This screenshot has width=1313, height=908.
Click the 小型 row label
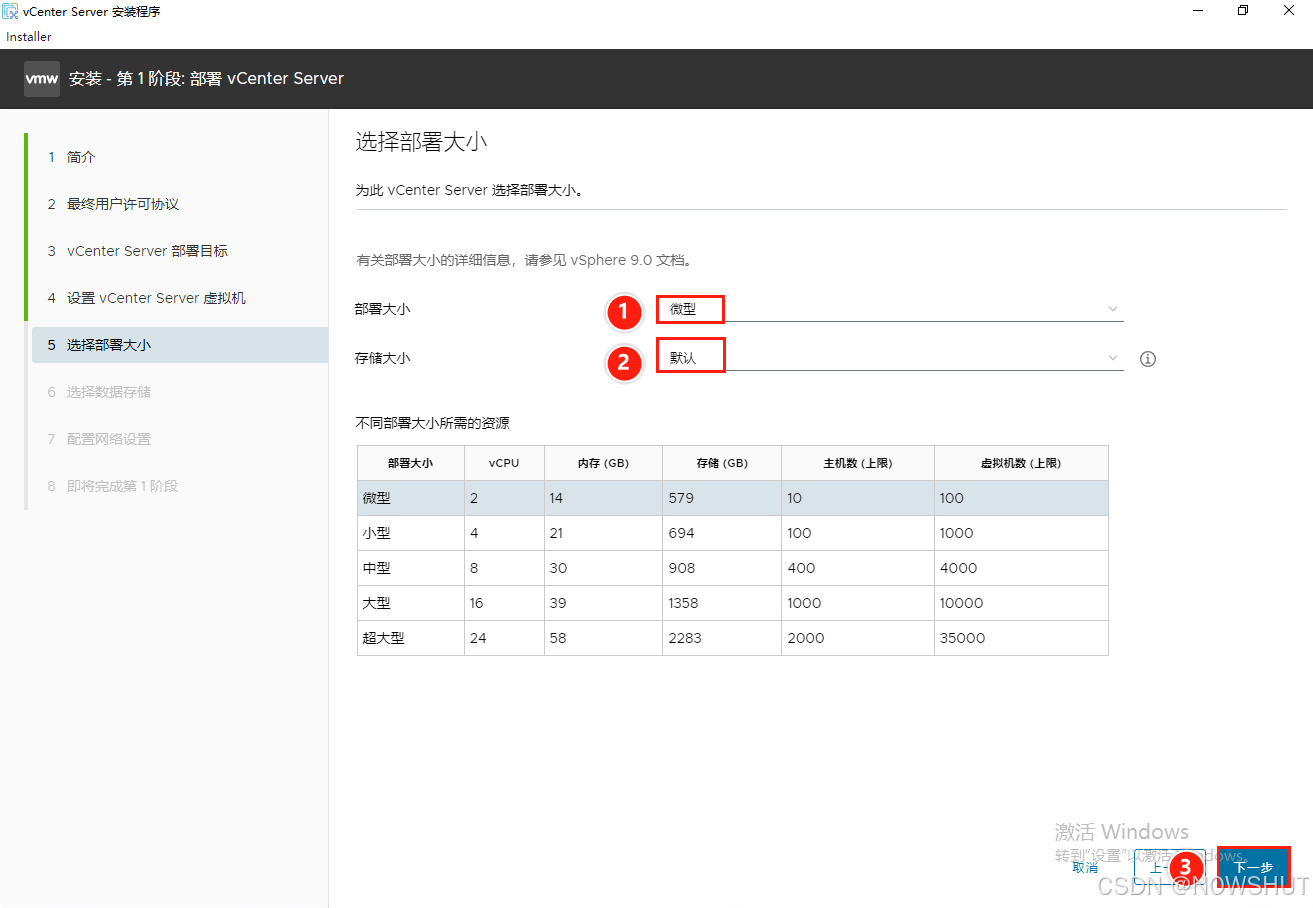376,533
